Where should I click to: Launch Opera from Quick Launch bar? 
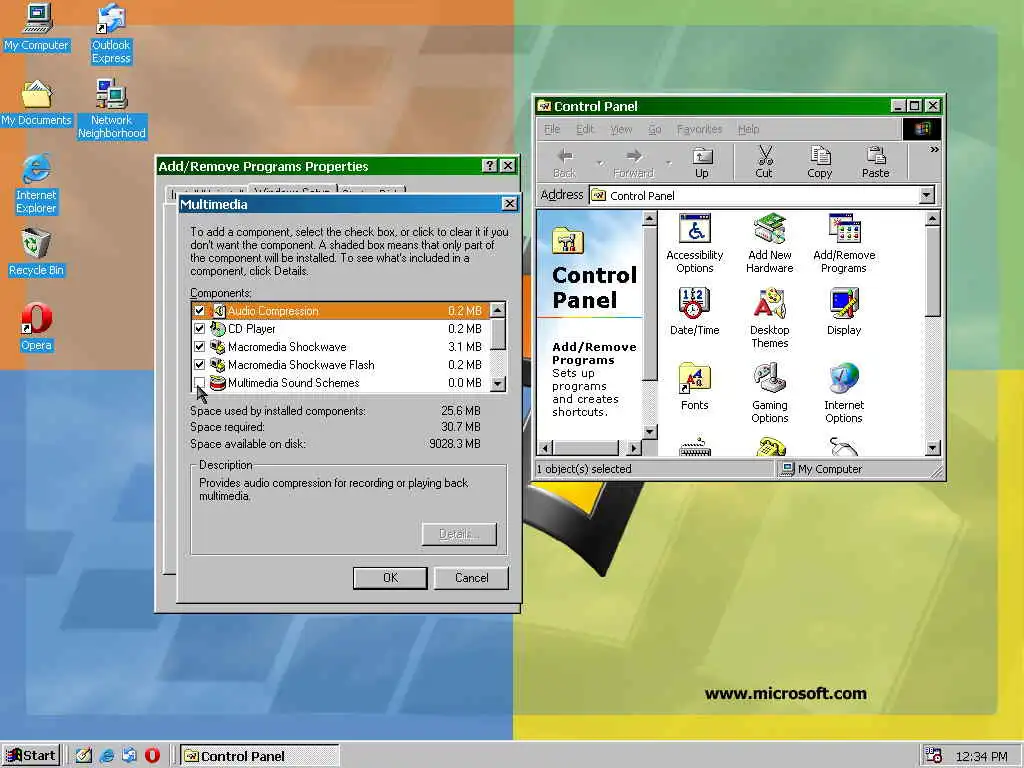point(152,756)
